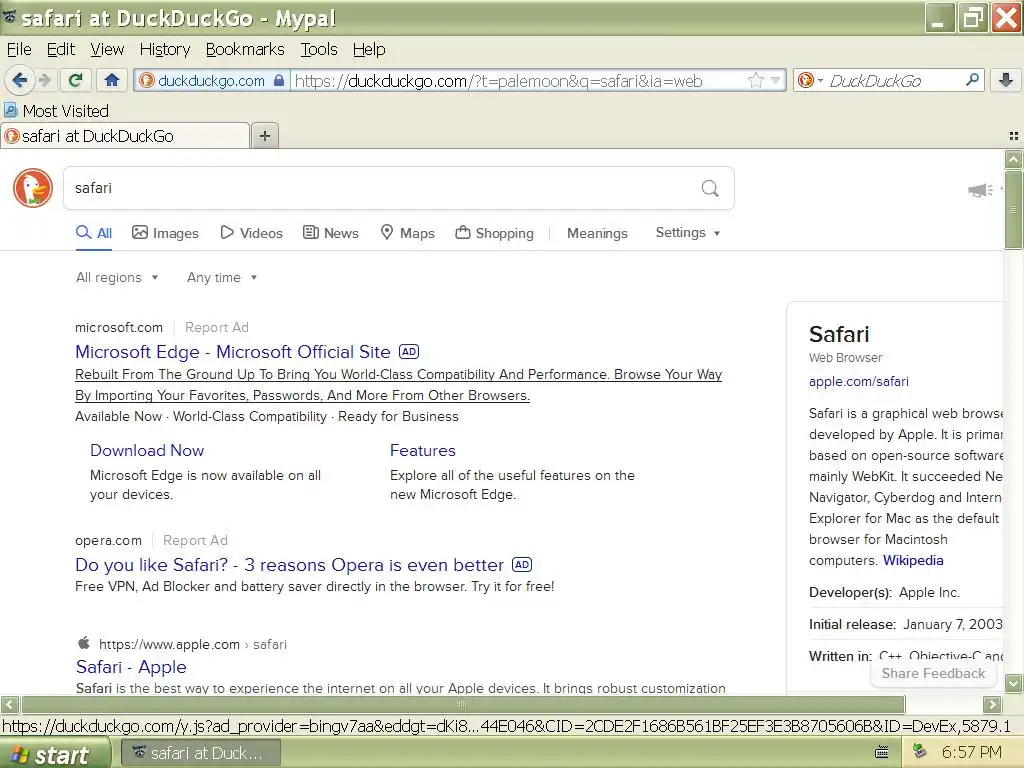Click the magnifier in the browser search bar

972,80
